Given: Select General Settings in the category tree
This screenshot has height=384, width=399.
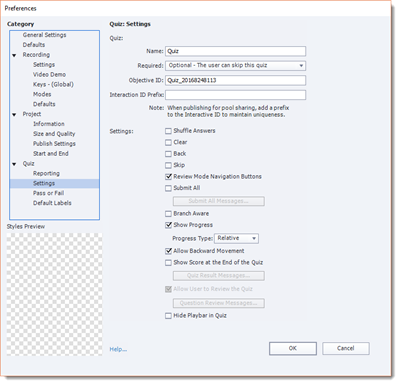Looking at the screenshot, I should pos(44,35).
